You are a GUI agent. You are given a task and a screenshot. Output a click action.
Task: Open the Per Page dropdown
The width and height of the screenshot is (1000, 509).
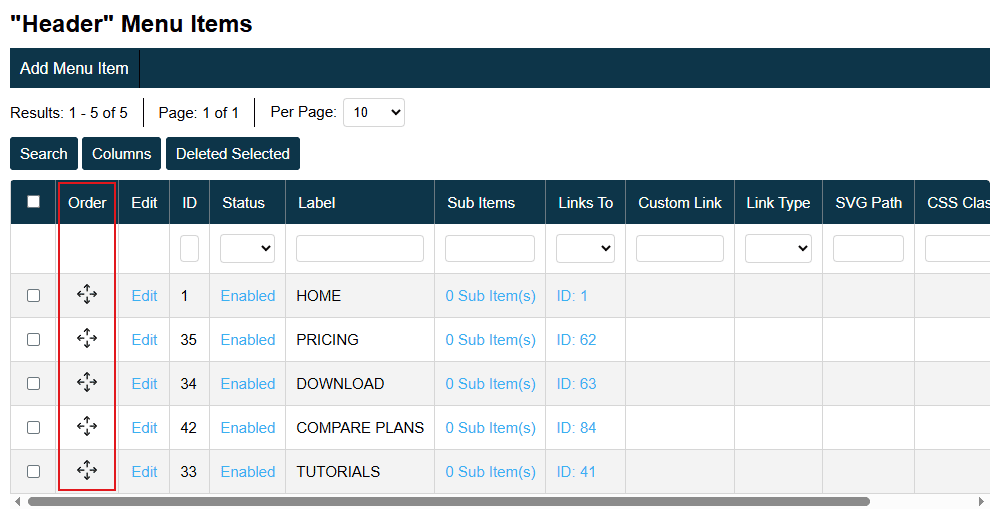coord(374,112)
